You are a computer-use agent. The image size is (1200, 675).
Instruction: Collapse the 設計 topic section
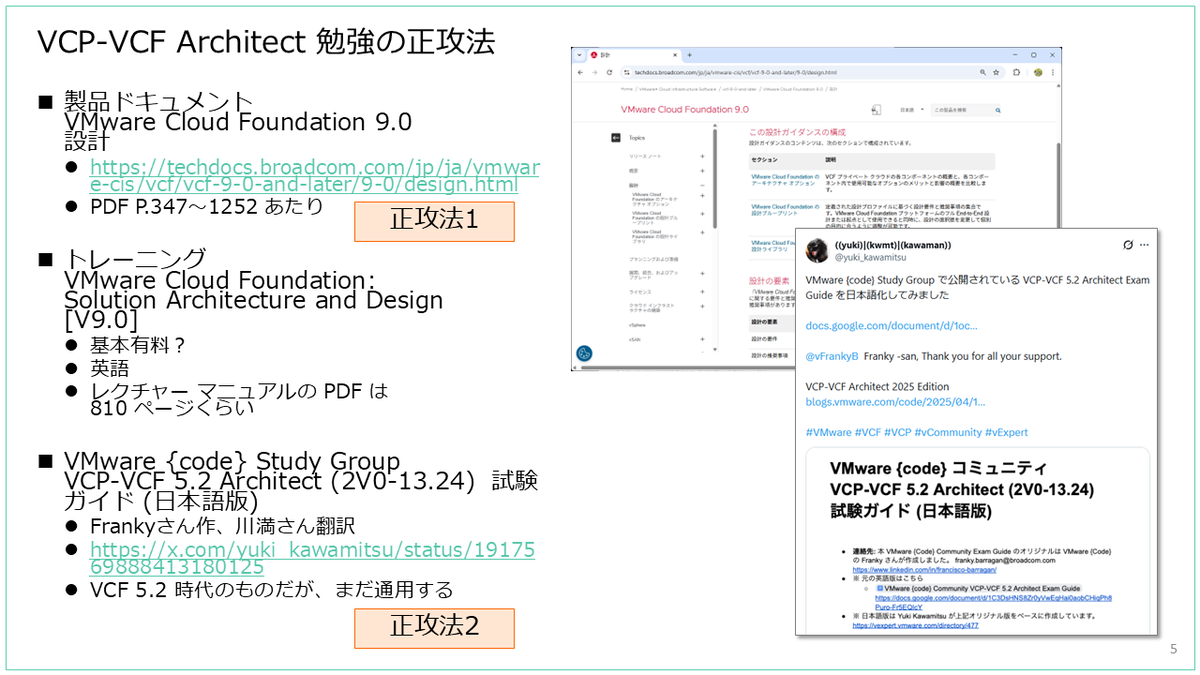click(702, 186)
